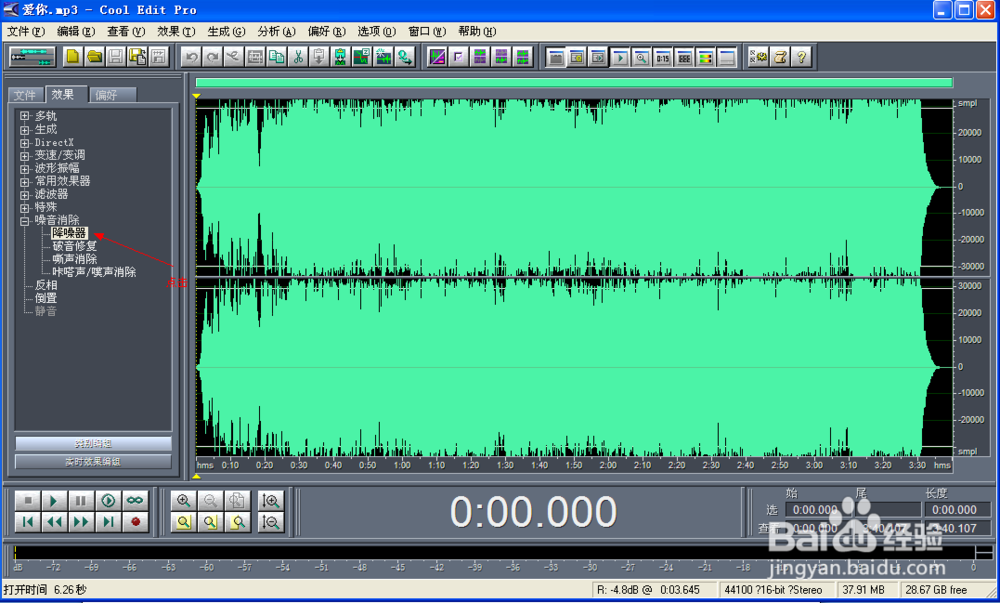Image resolution: width=1000 pixels, height=603 pixels.
Task: Switch to the 文件 panel tab
Action: [x=26, y=95]
